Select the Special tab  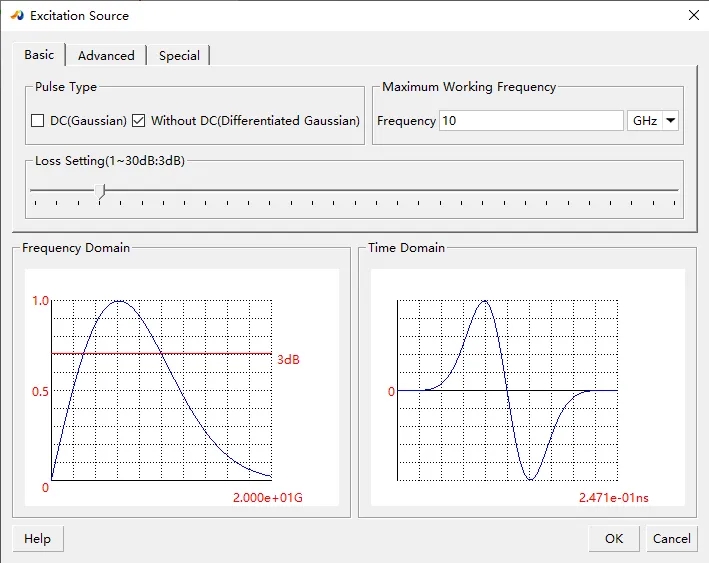pos(179,56)
